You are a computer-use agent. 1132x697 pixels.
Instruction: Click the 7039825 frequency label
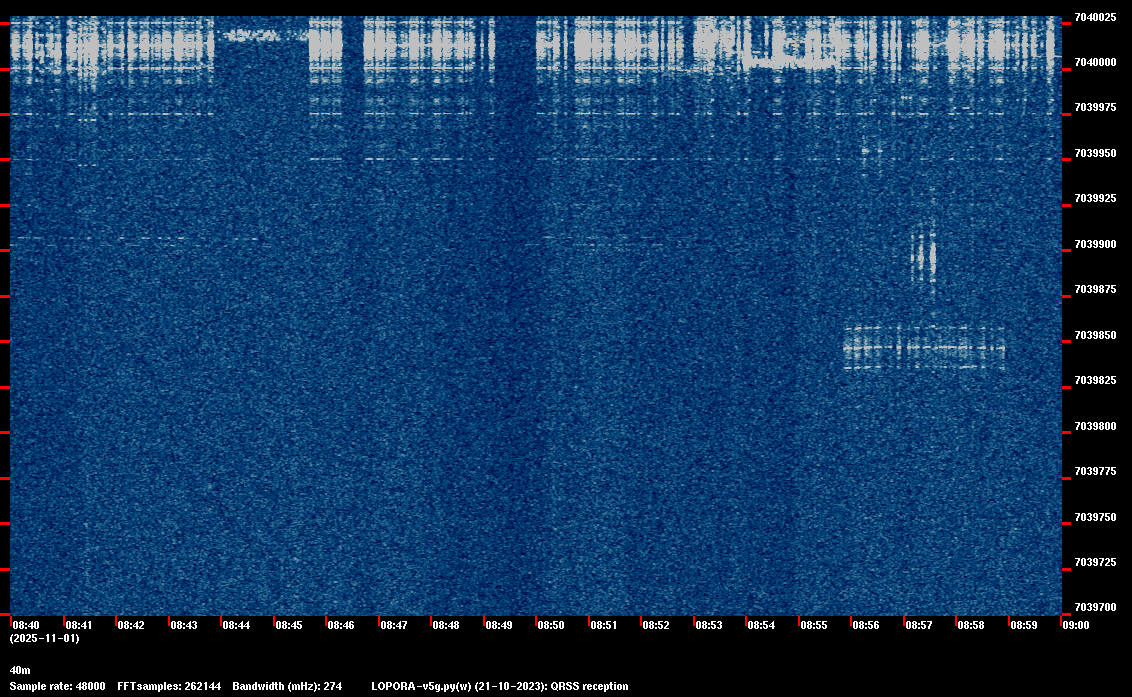[x=1095, y=381]
